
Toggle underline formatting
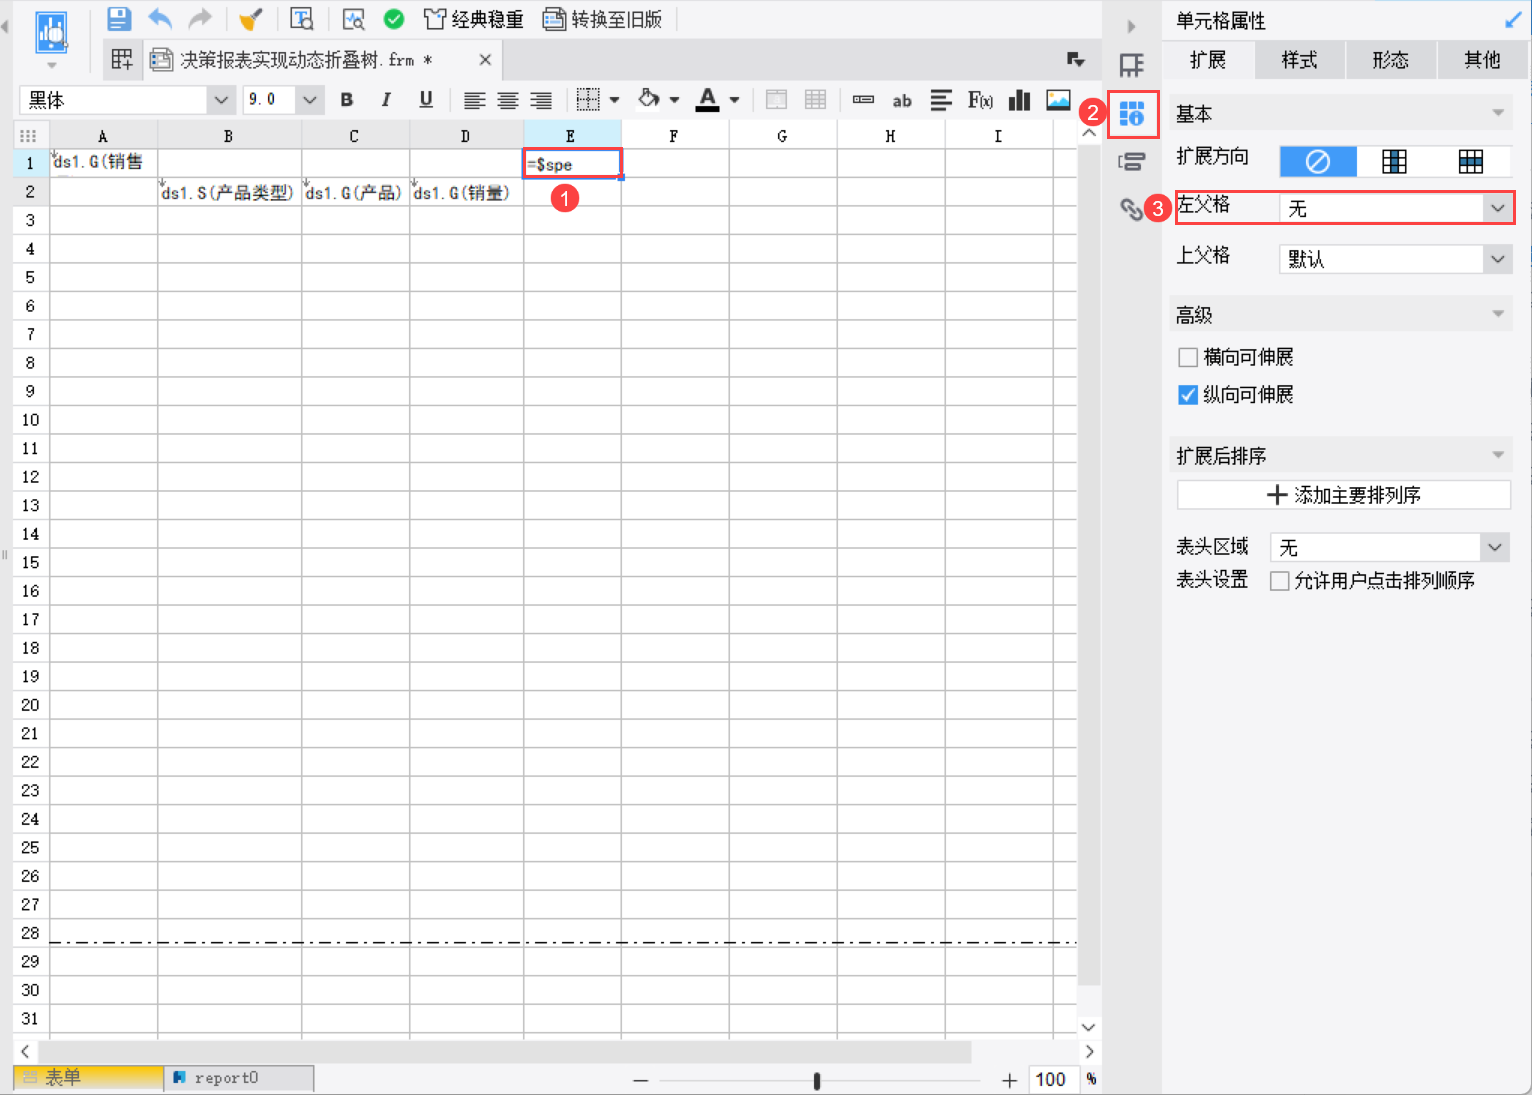[426, 100]
